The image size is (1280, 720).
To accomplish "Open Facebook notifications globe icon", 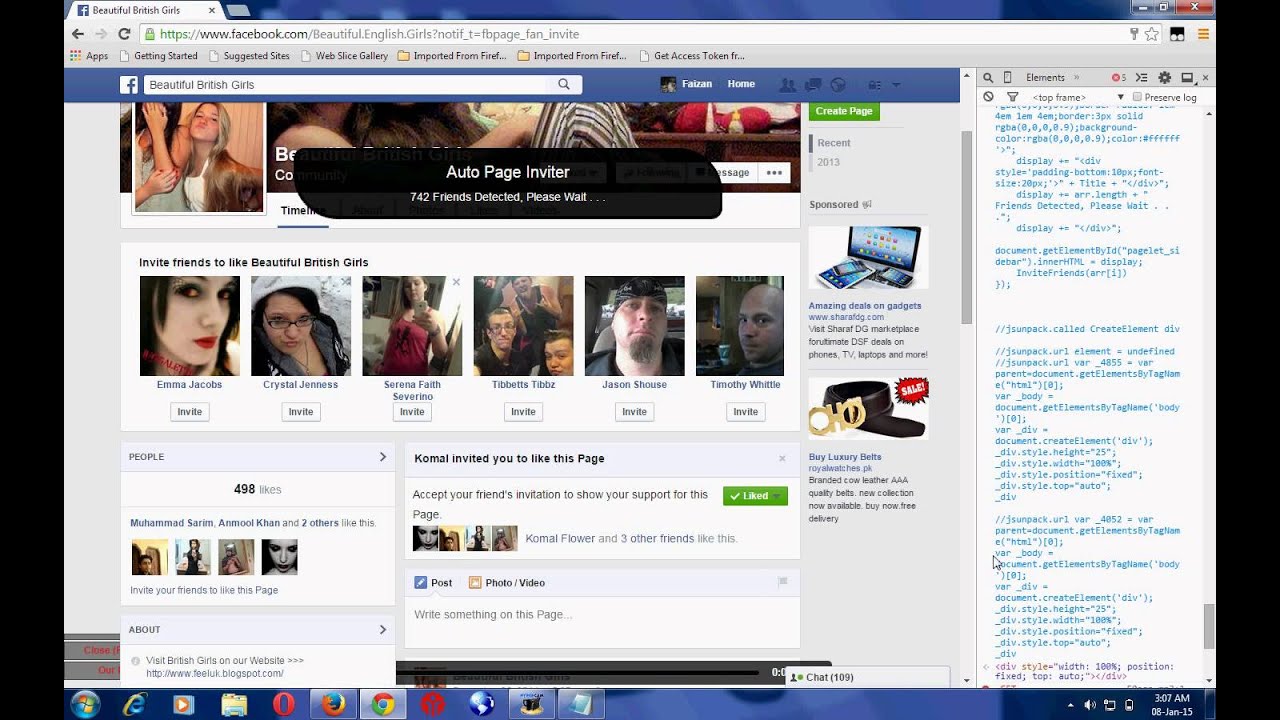I will click(838, 85).
